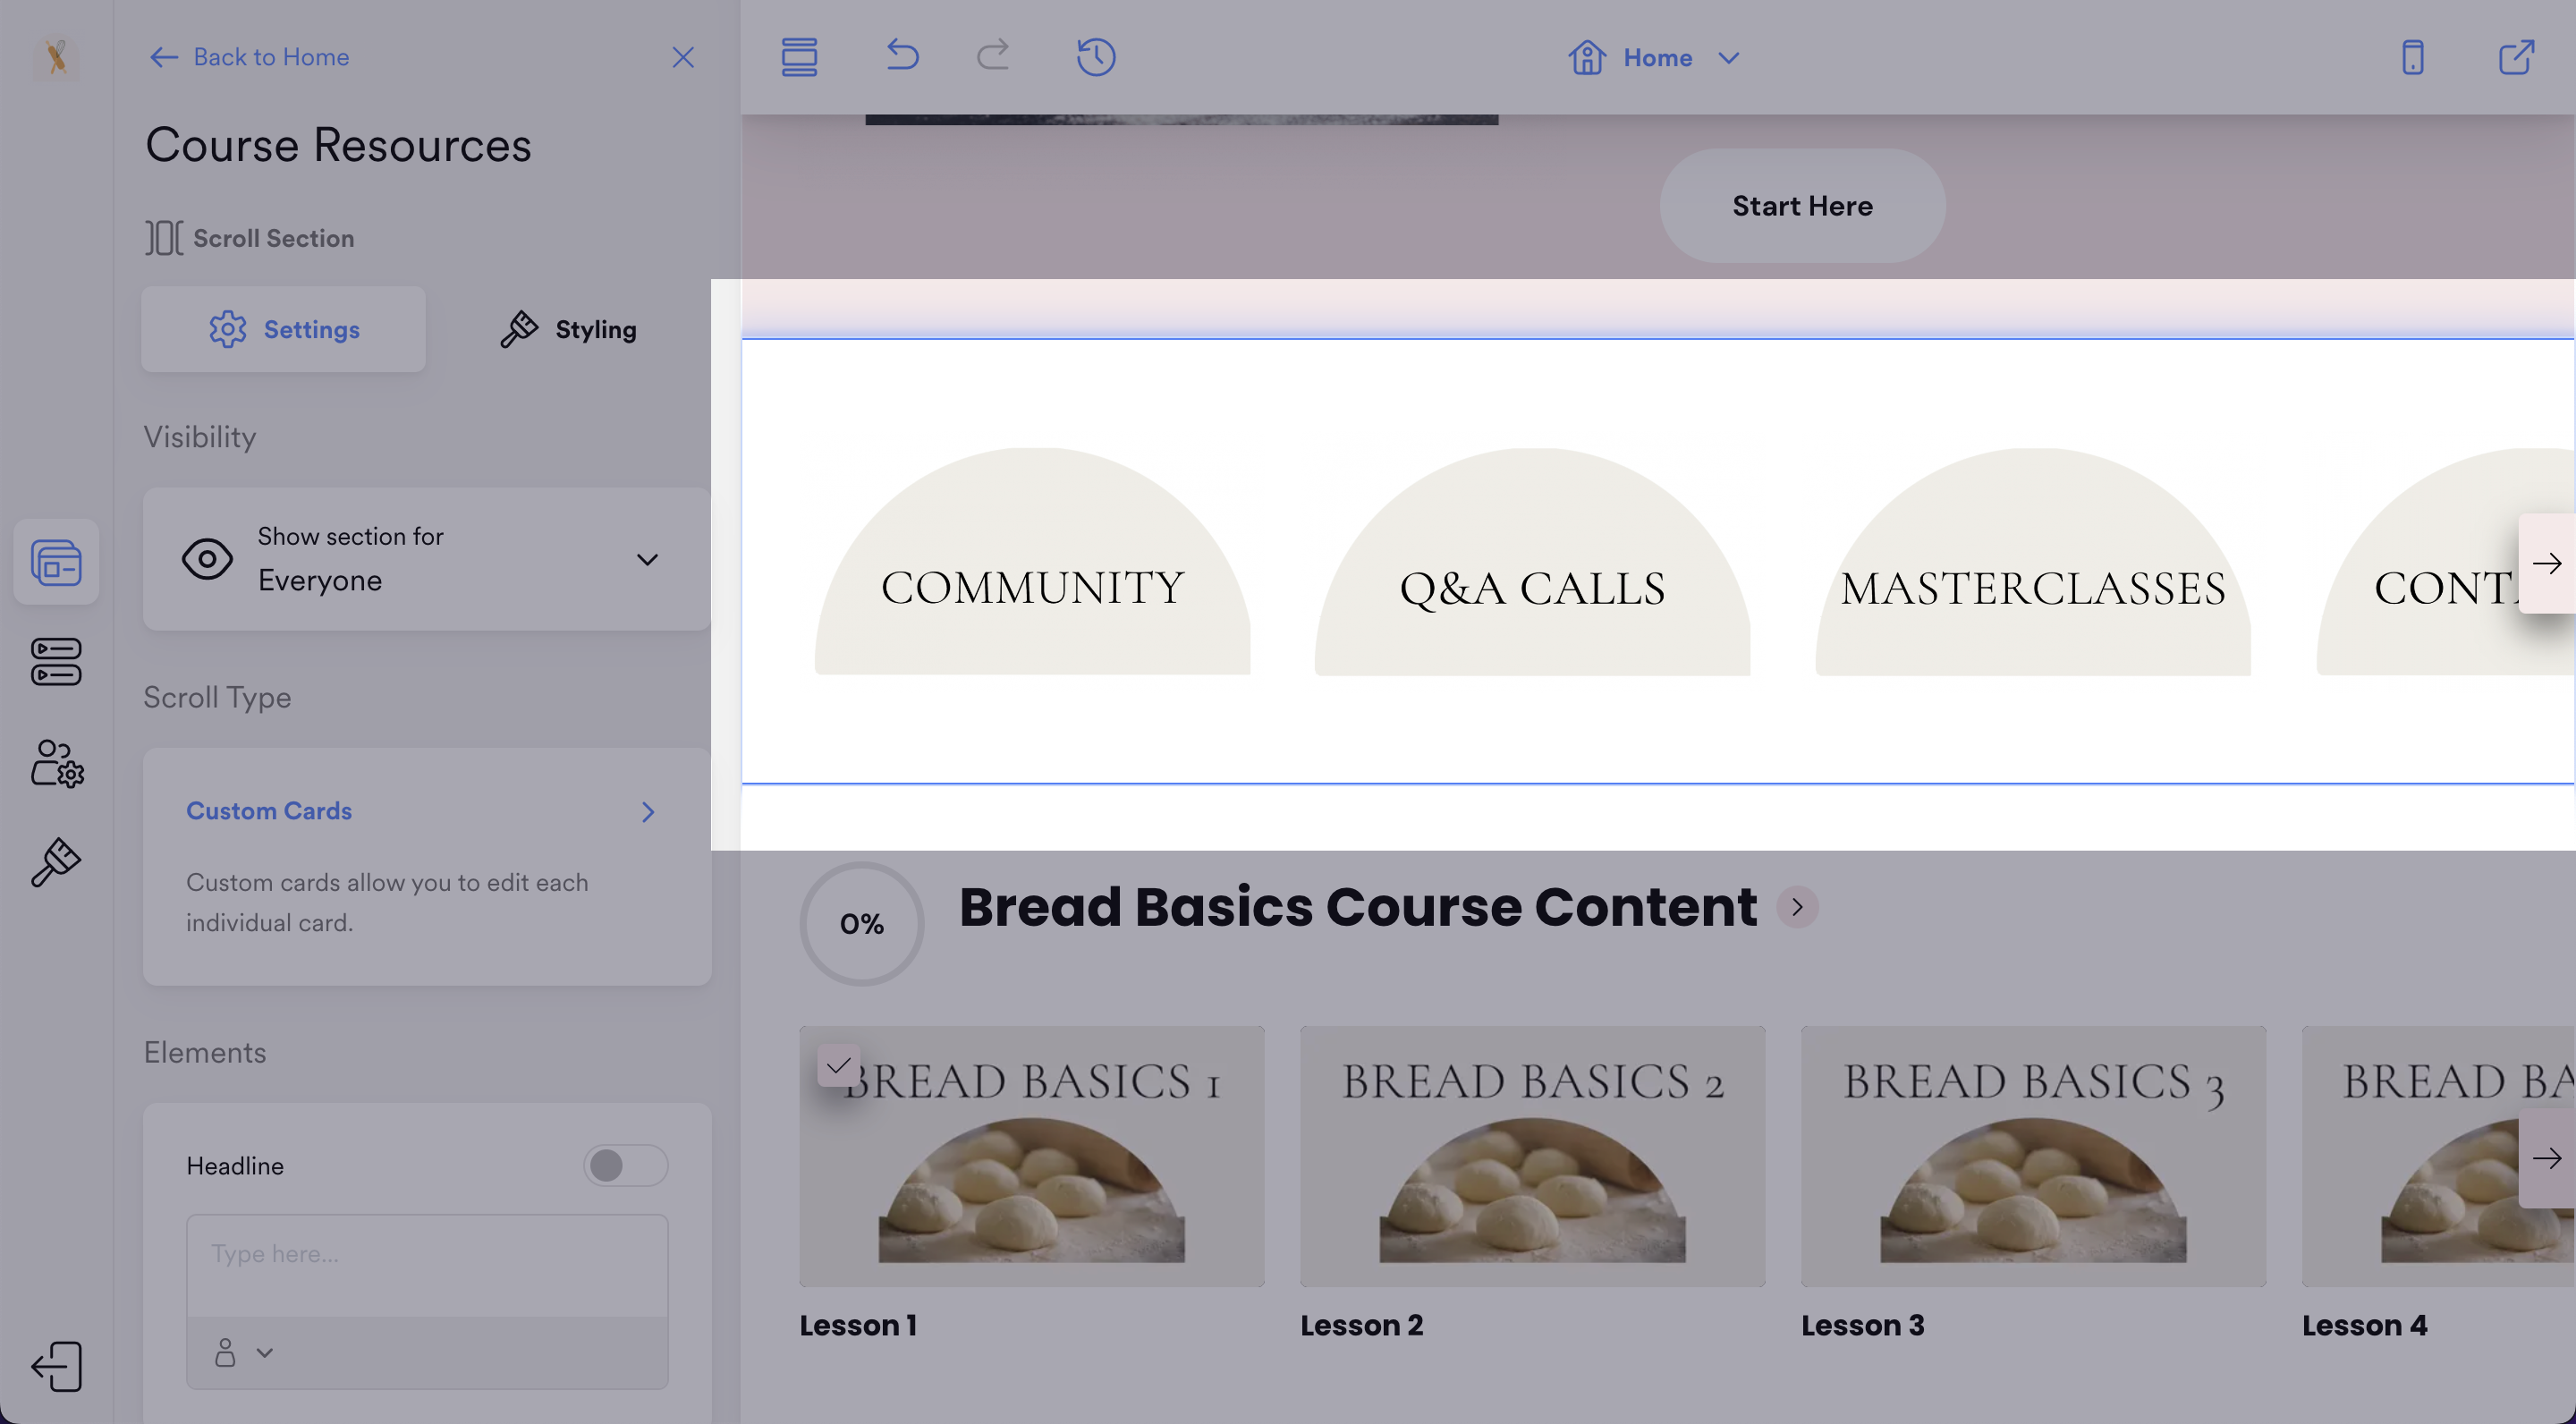Toggle the Headline element switch
Viewport: 2576px width, 1424px height.
[x=625, y=1165]
